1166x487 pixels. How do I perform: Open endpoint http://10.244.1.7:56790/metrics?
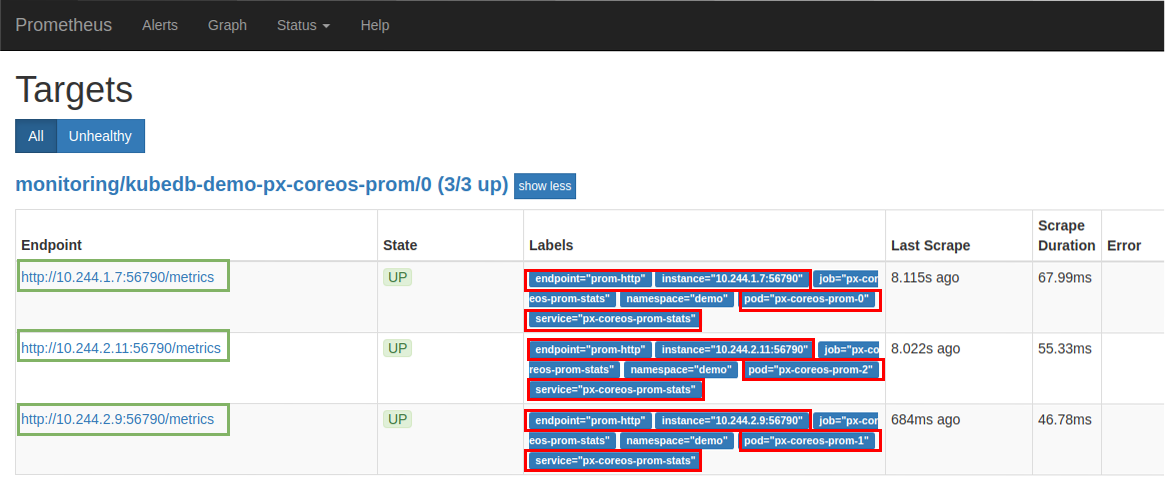(x=118, y=277)
